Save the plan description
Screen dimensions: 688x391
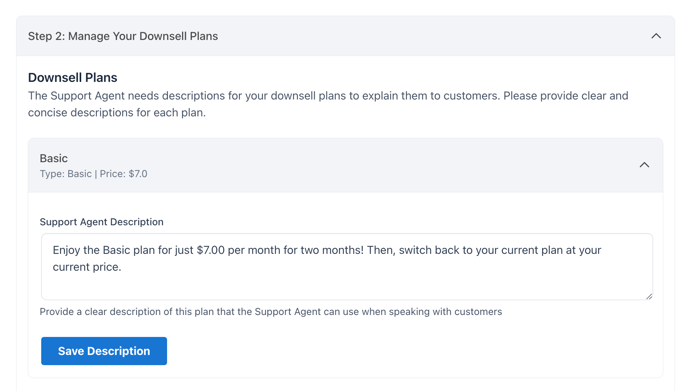[x=104, y=351]
